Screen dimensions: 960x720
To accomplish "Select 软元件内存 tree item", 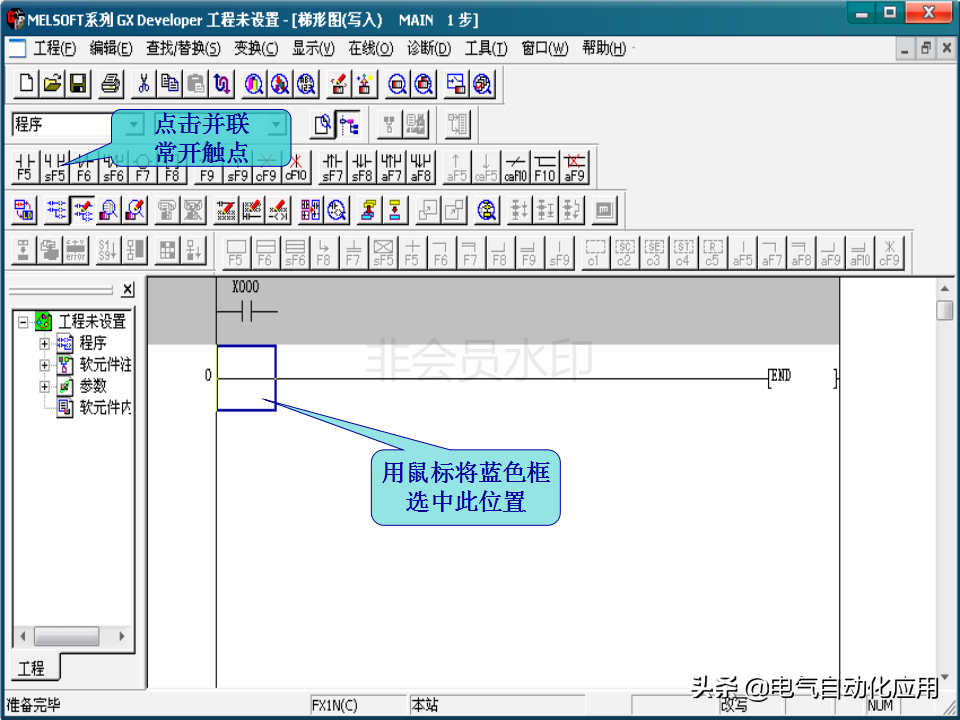I will click(x=94, y=407).
